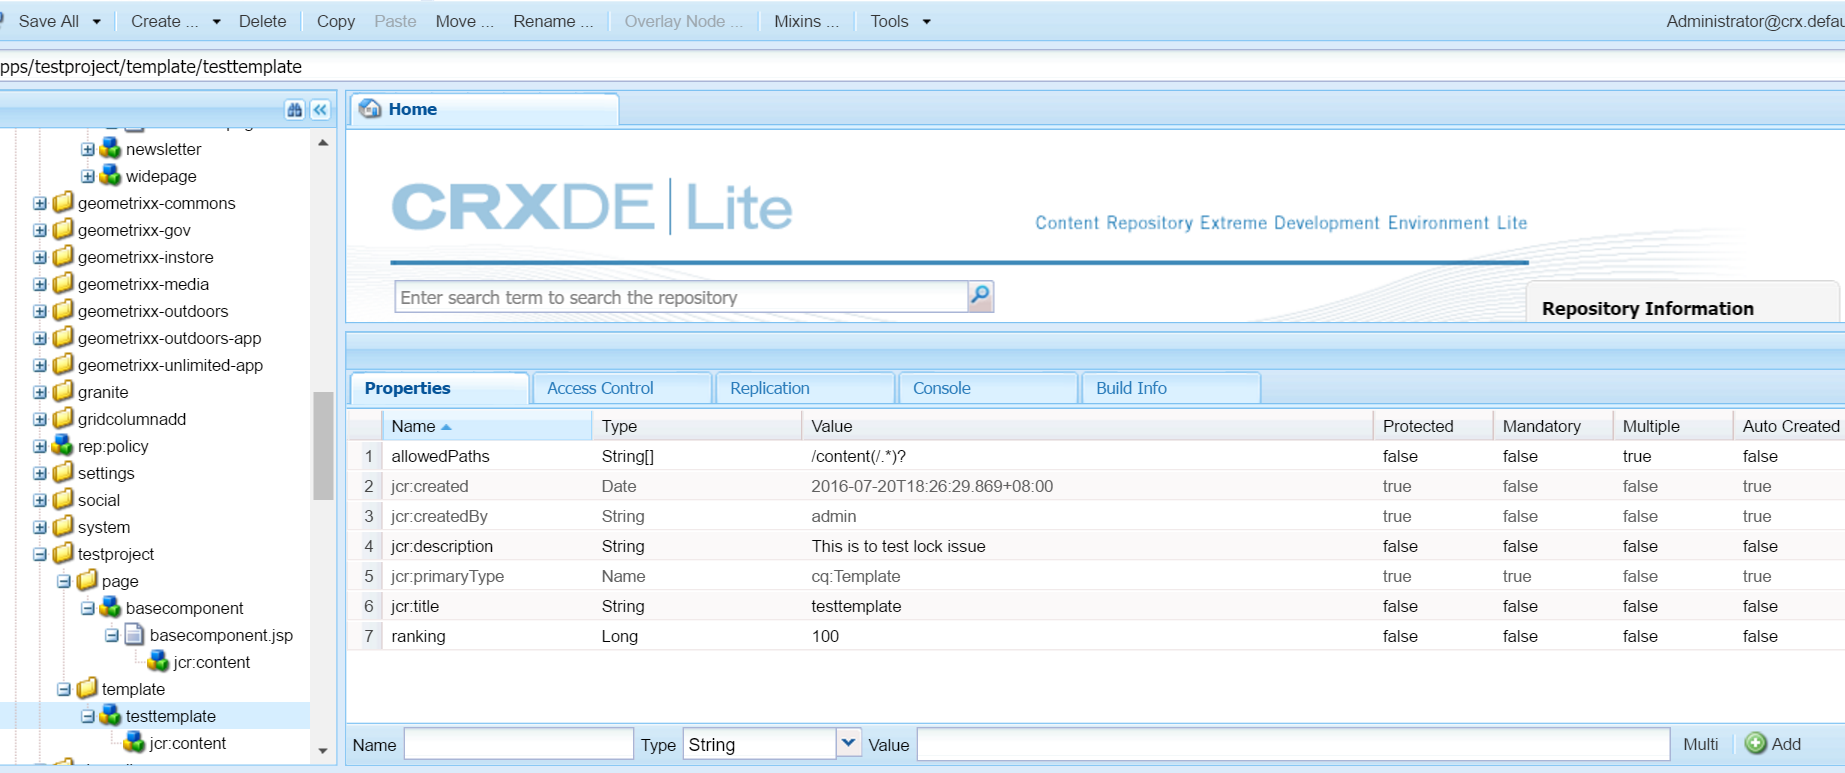Viewport: 1845px width, 773px height.
Task: Click the Delete toolbar button
Action: [x=262, y=21]
